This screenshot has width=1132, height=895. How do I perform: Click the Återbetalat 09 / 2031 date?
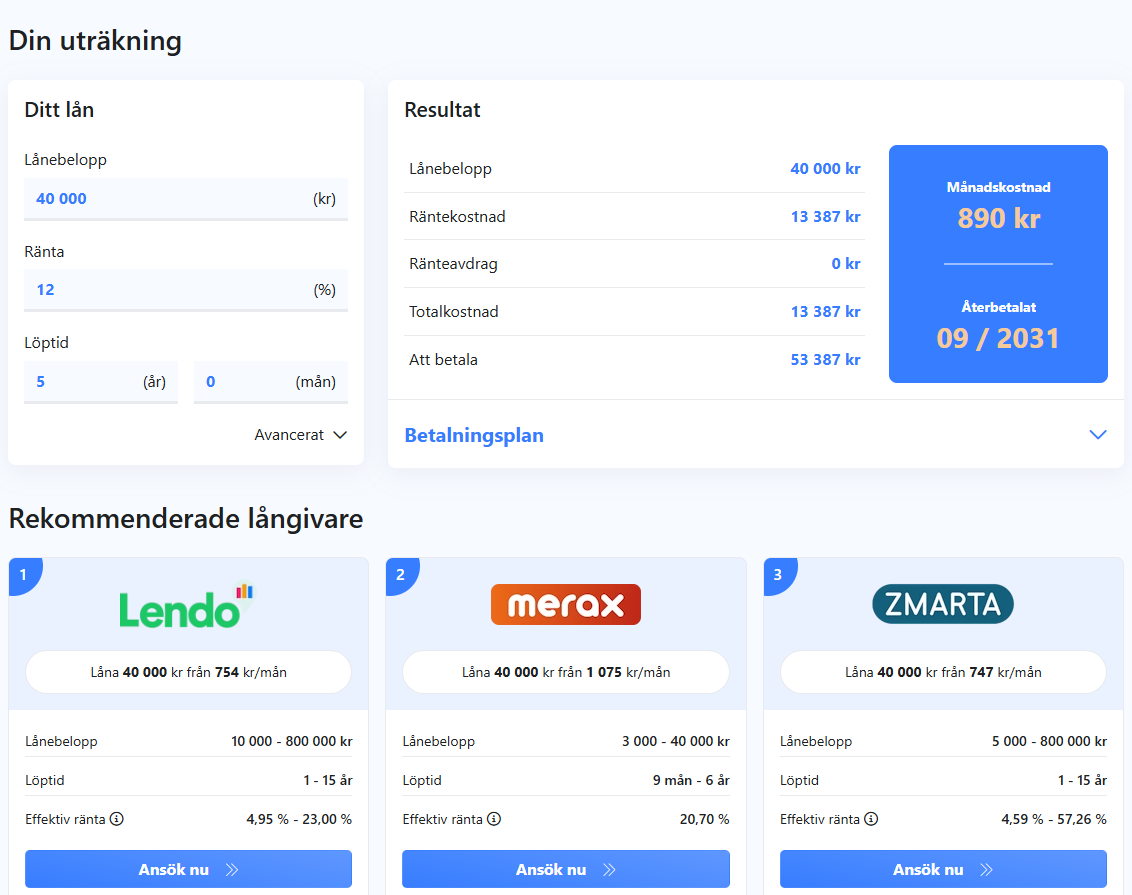click(x=998, y=339)
